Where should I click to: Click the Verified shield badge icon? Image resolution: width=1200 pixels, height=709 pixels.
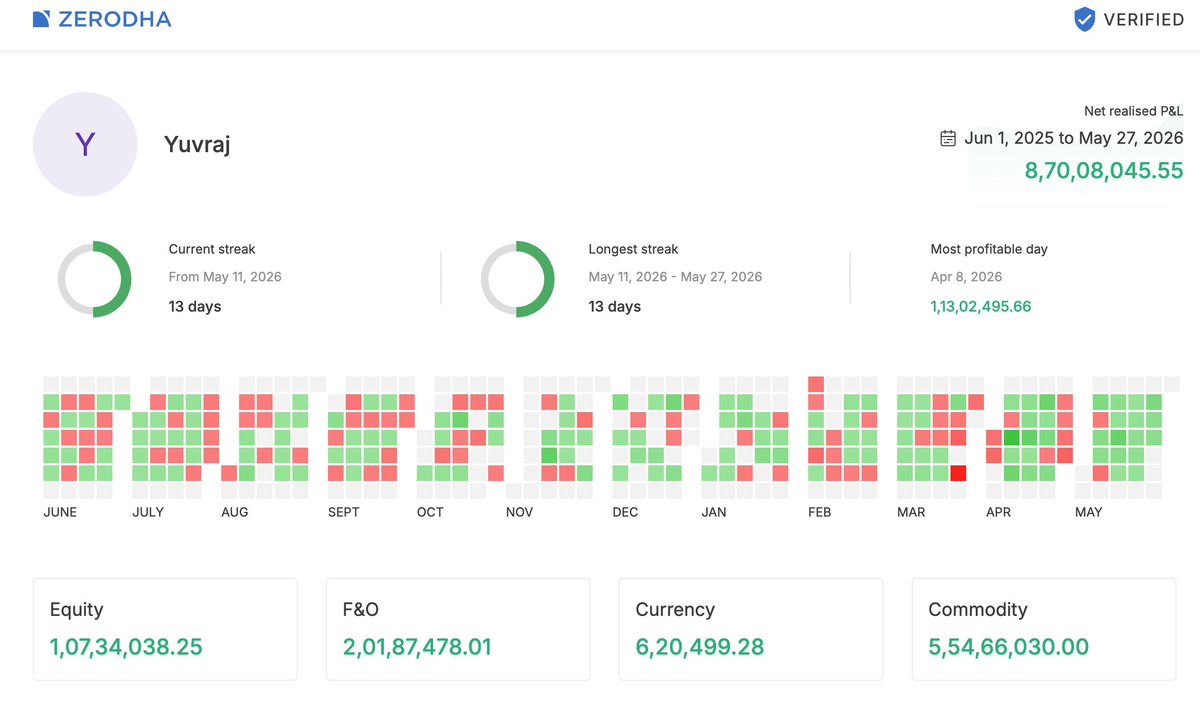1084,19
